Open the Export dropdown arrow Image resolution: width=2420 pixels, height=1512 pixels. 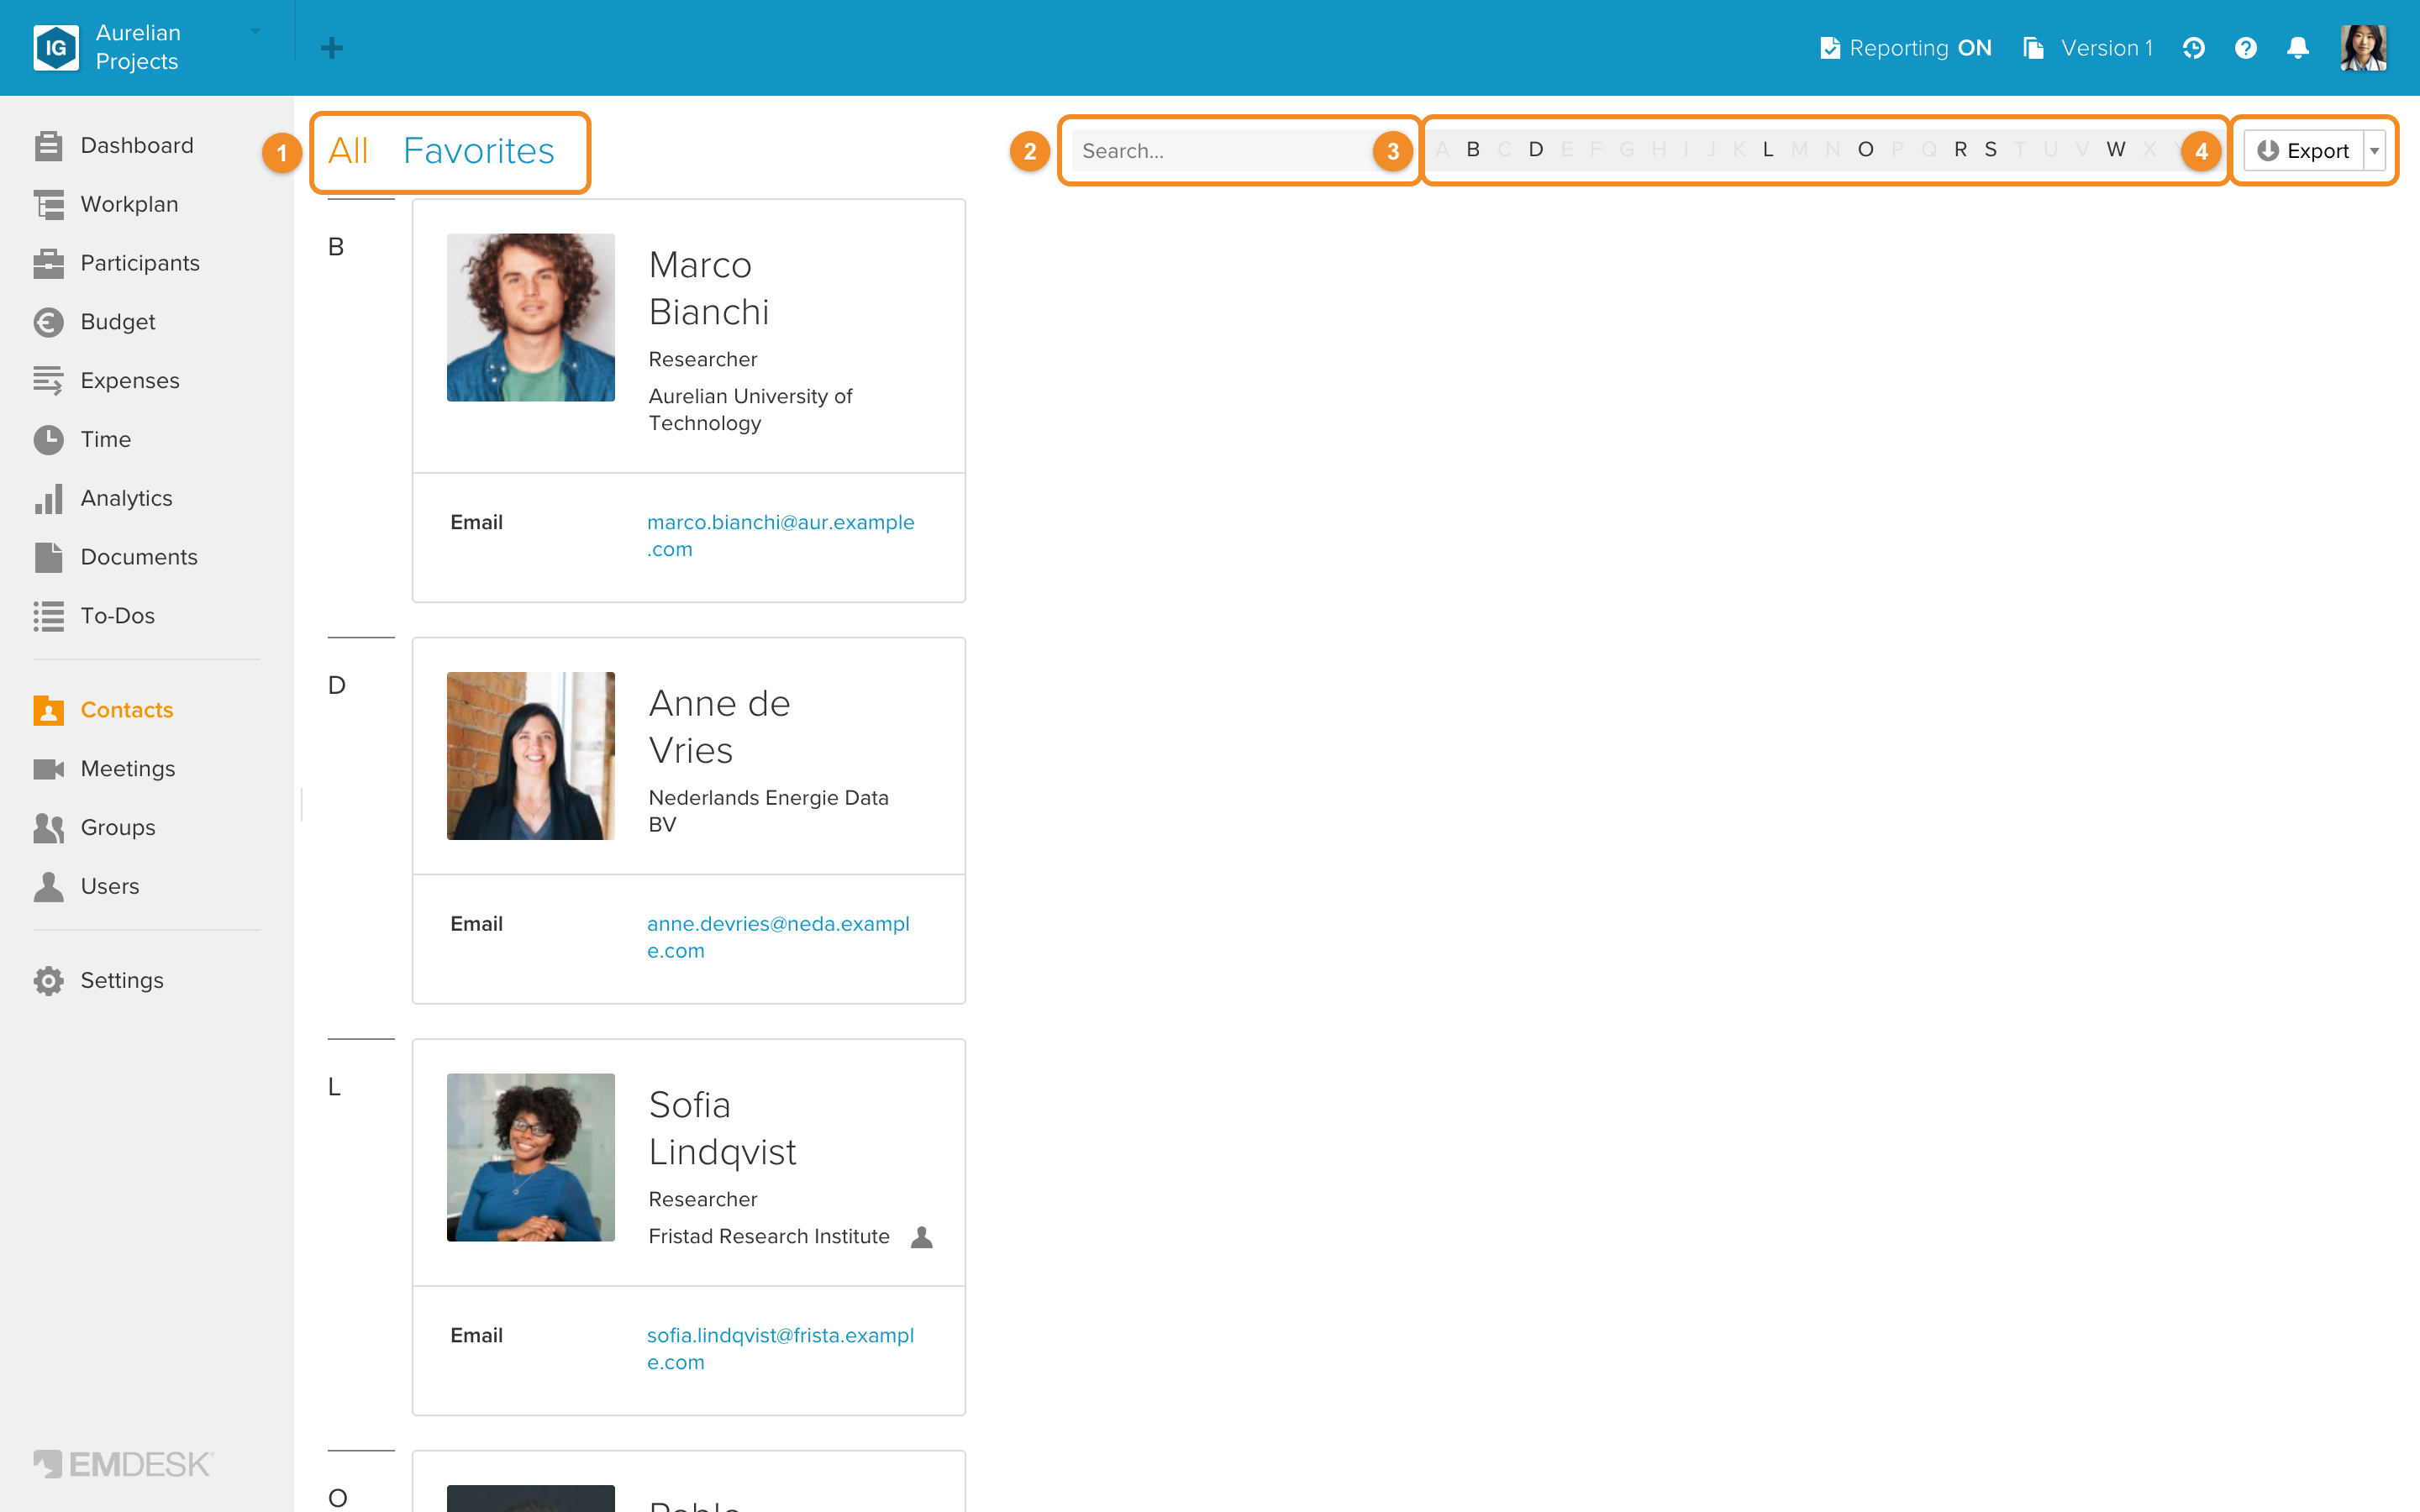coord(2374,151)
